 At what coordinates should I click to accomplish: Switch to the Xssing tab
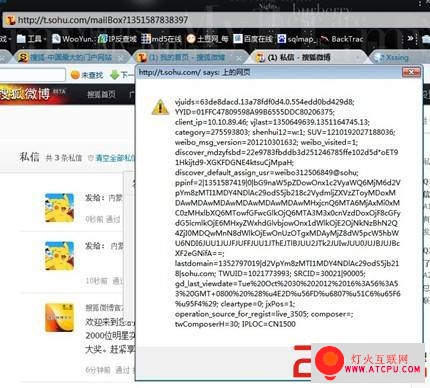click(395, 57)
